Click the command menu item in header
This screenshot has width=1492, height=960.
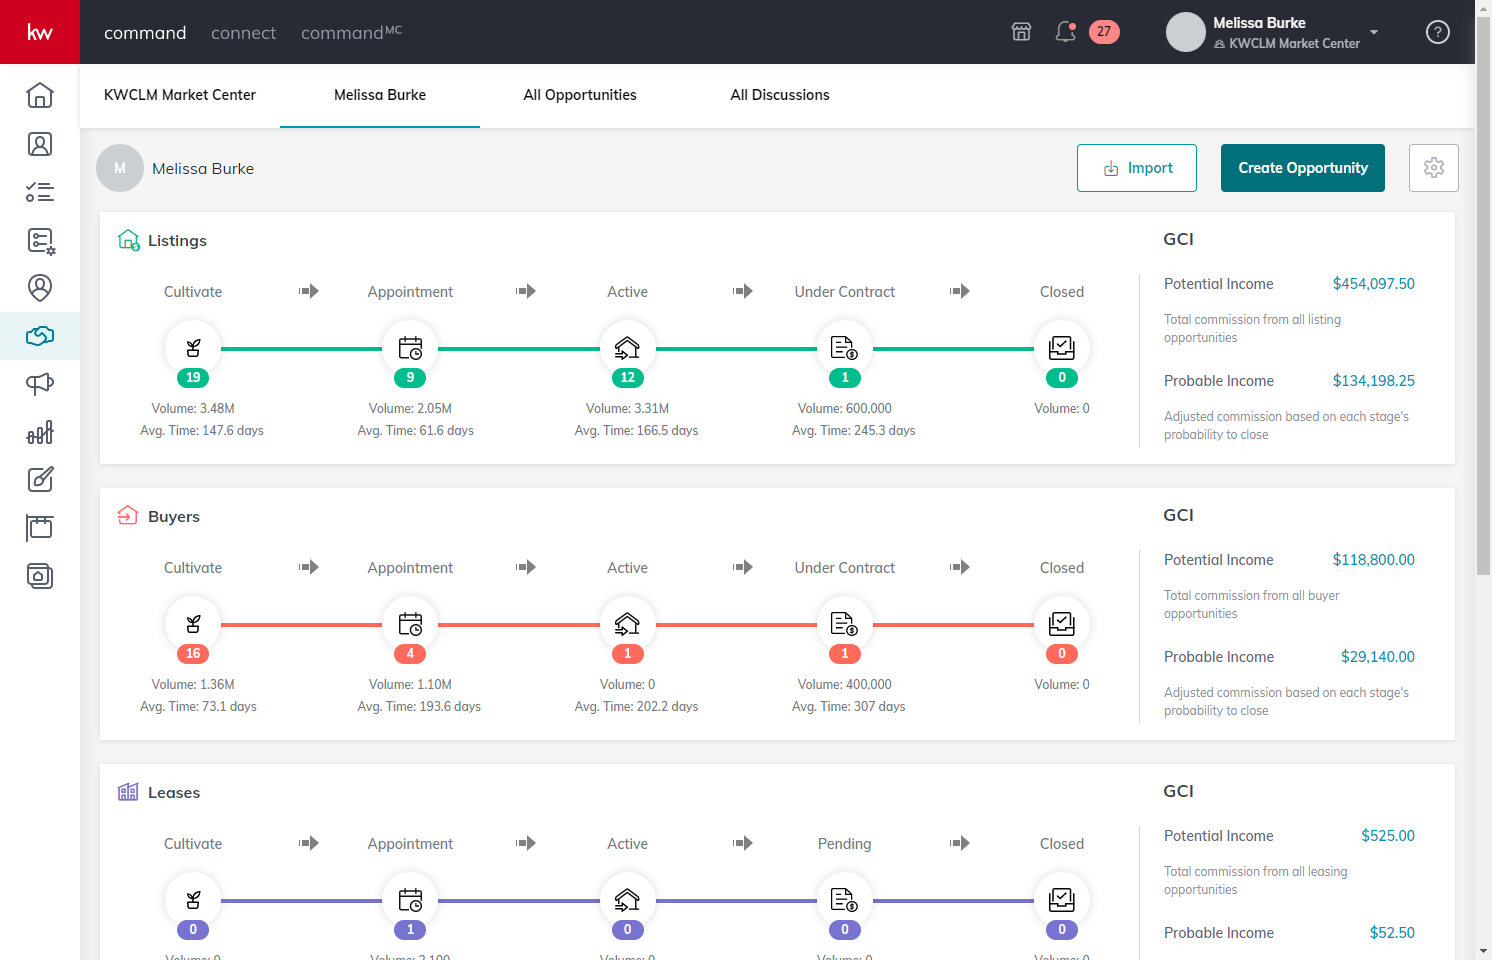[x=145, y=33]
